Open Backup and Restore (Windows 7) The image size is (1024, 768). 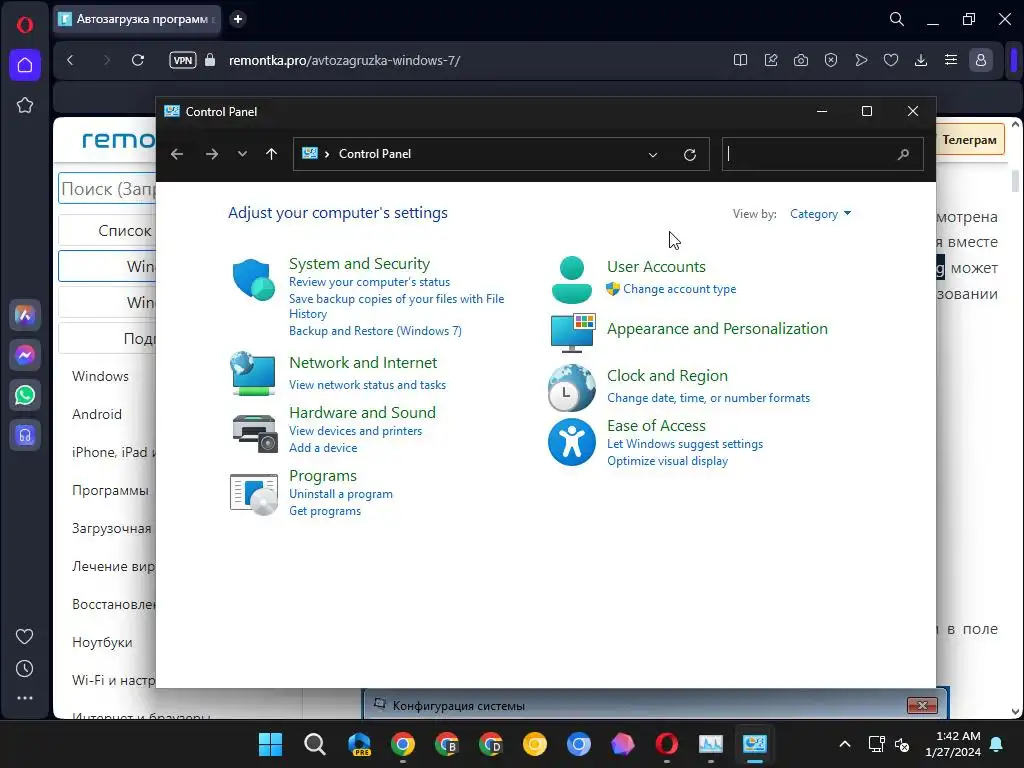(375, 331)
